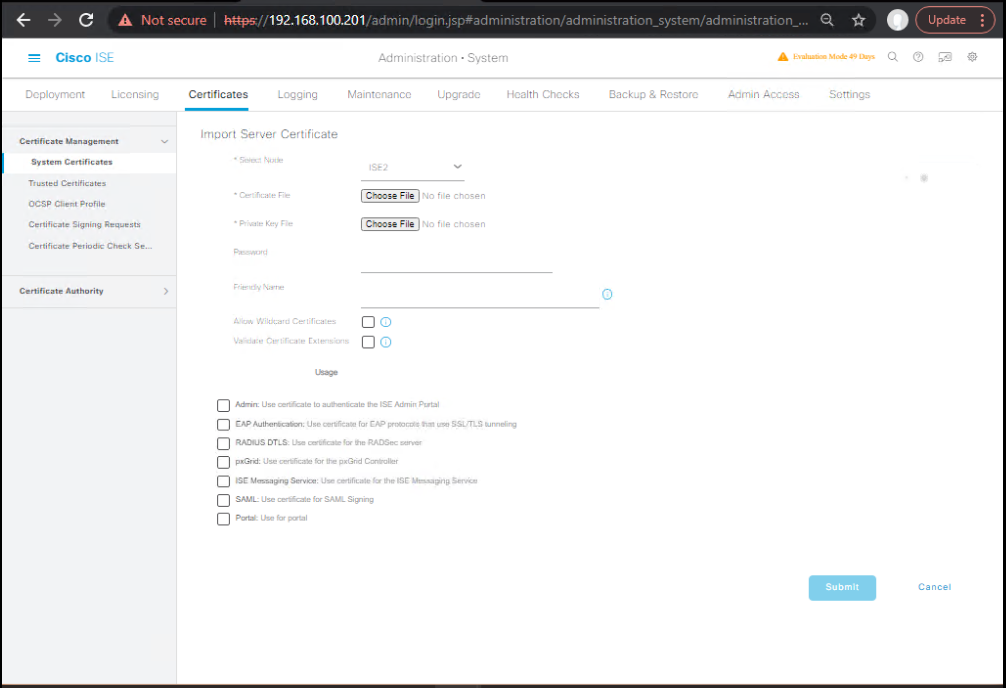Open the browser three-dot menu
The width and height of the screenshot is (1006, 688).
(x=982, y=20)
